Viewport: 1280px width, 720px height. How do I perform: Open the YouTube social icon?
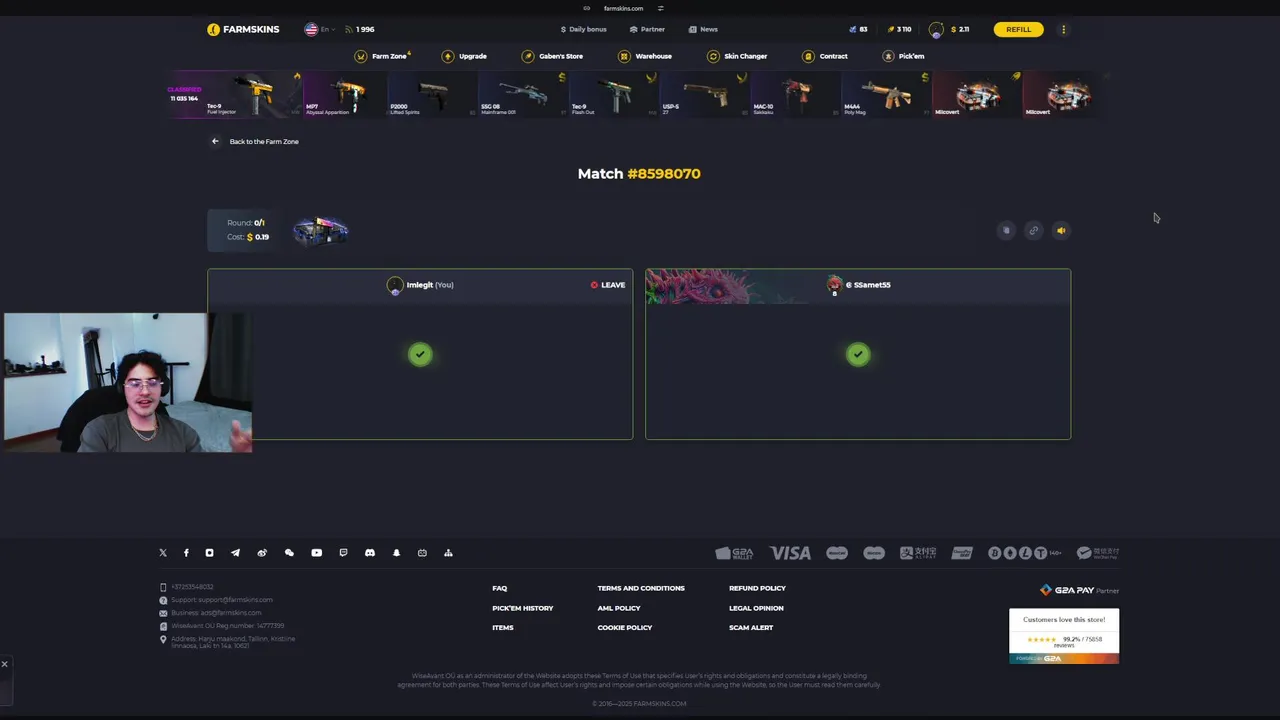click(x=316, y=552)
